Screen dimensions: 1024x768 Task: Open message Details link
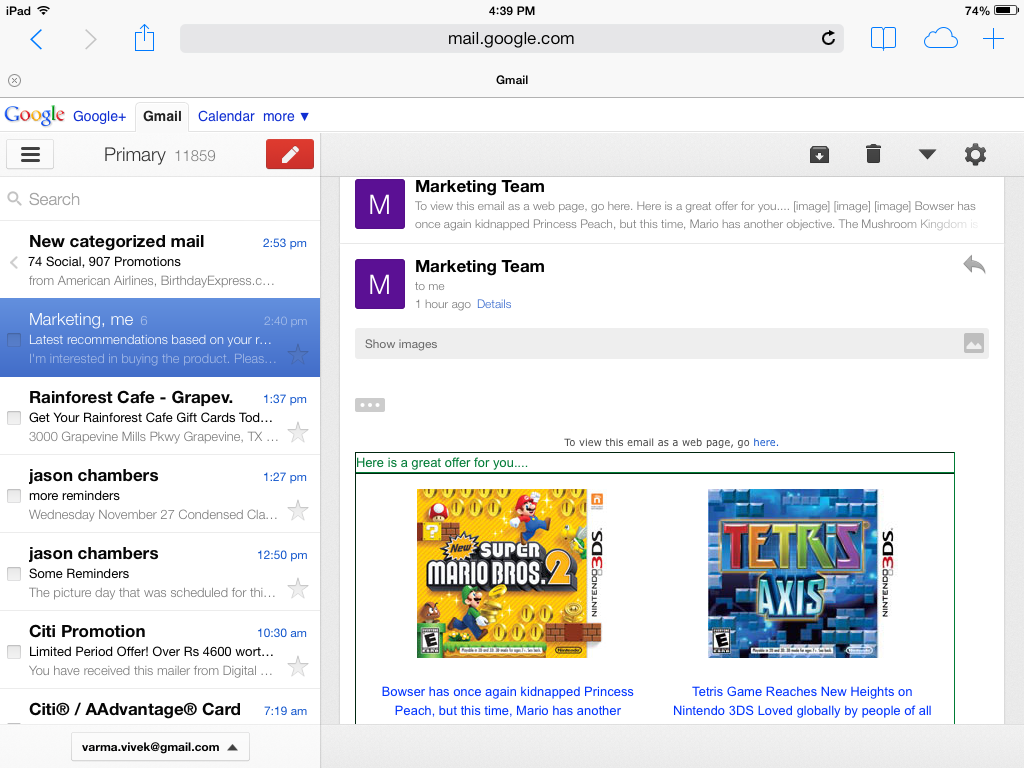[x=494, y=304]
